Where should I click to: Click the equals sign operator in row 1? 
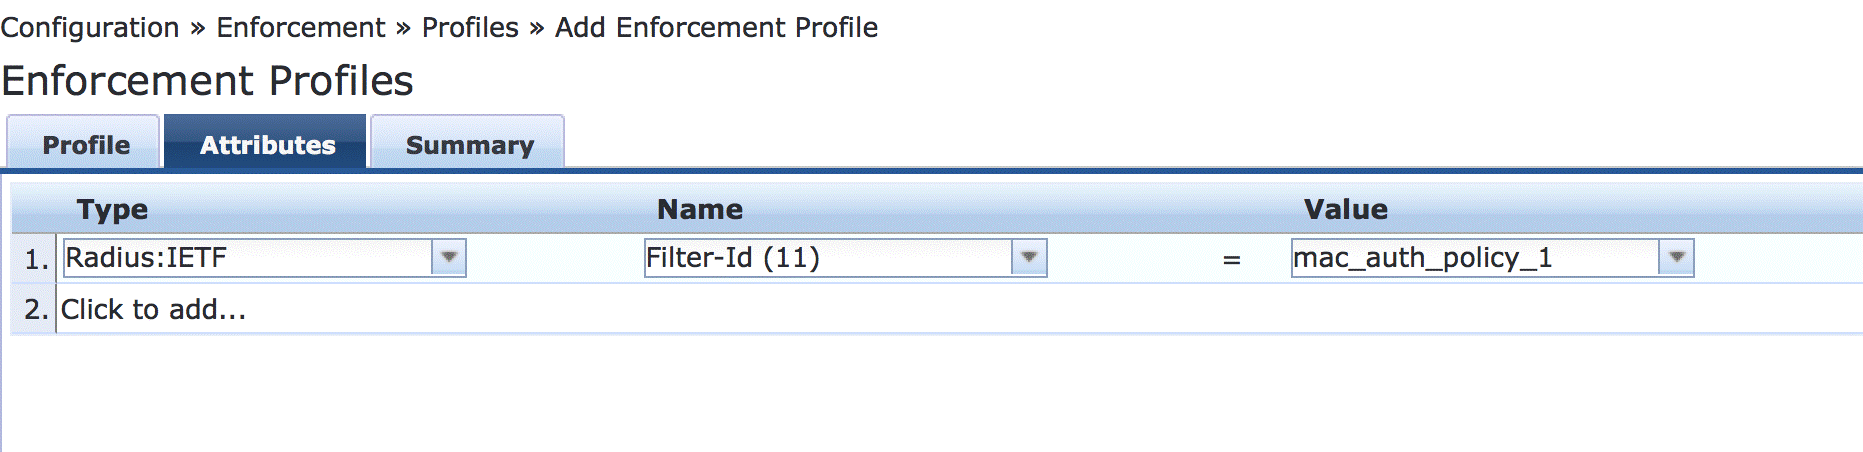1231,259
